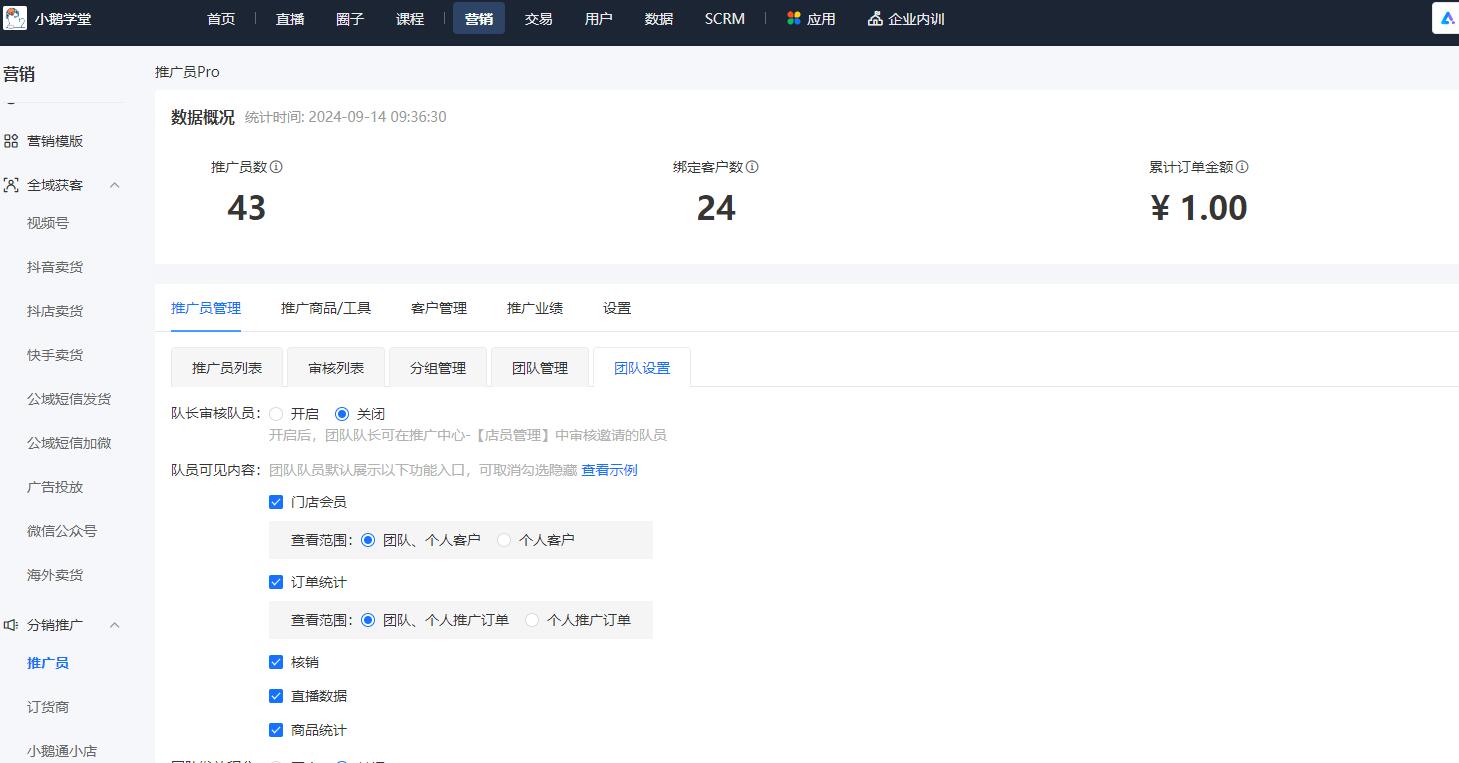Select the 个人客户 view scope radio
This screenshot has height=763, width=1459.
[504, 539]
